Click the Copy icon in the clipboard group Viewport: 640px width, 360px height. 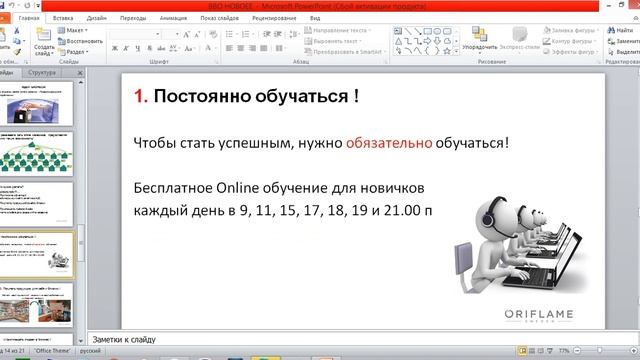[x=17, y=41]
